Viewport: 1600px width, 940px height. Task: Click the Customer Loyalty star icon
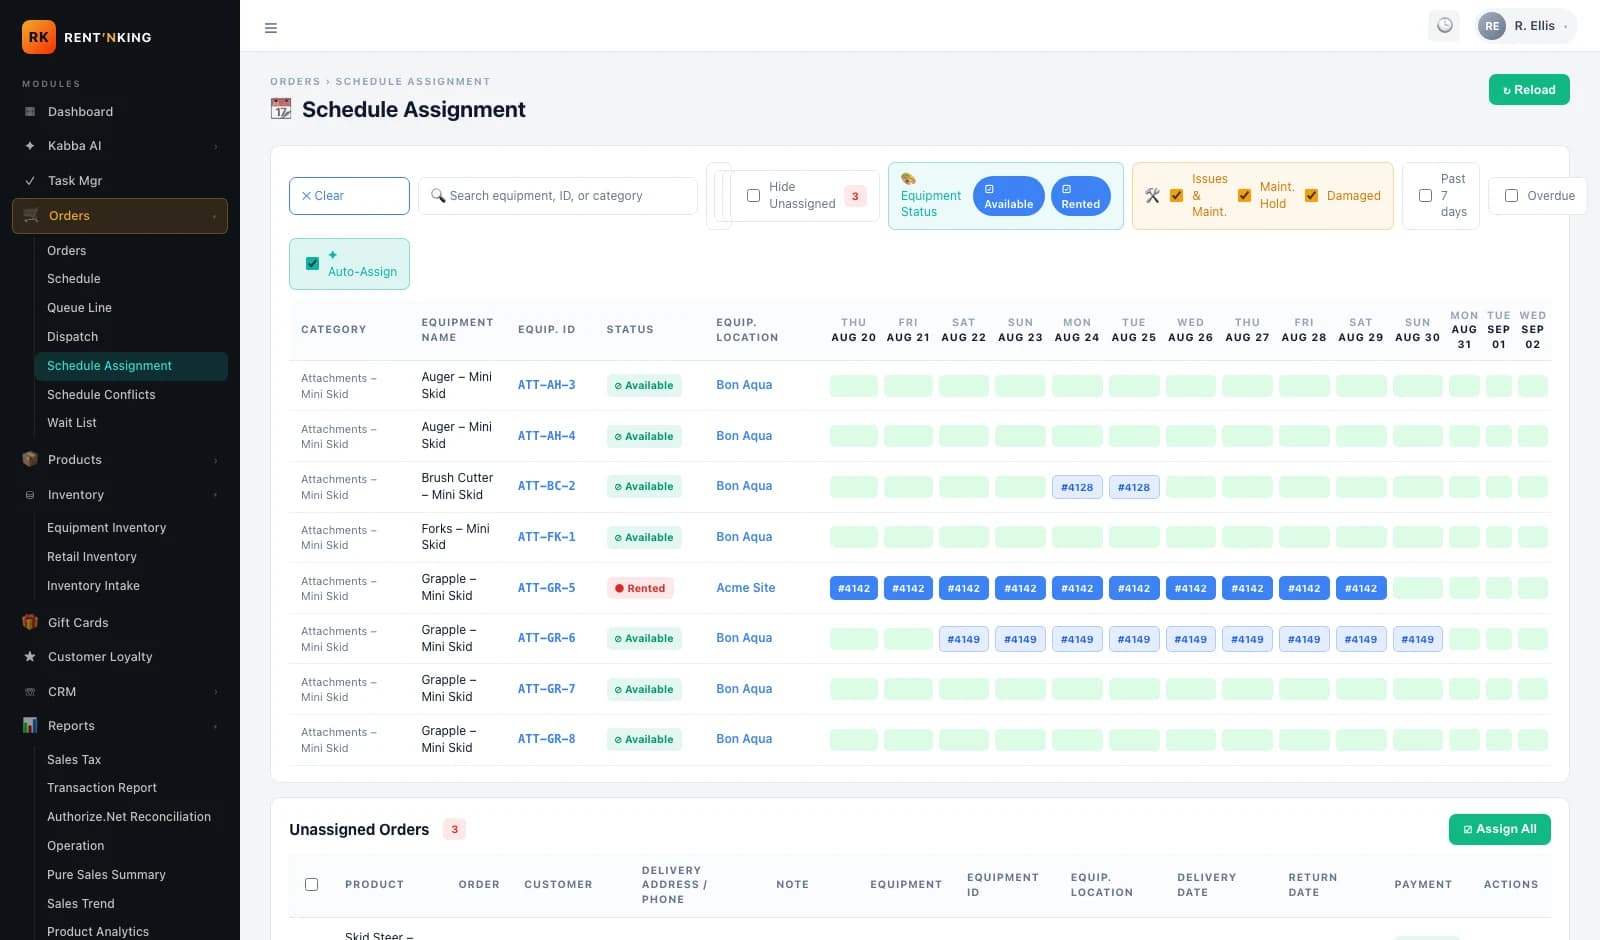pos(30,657)
